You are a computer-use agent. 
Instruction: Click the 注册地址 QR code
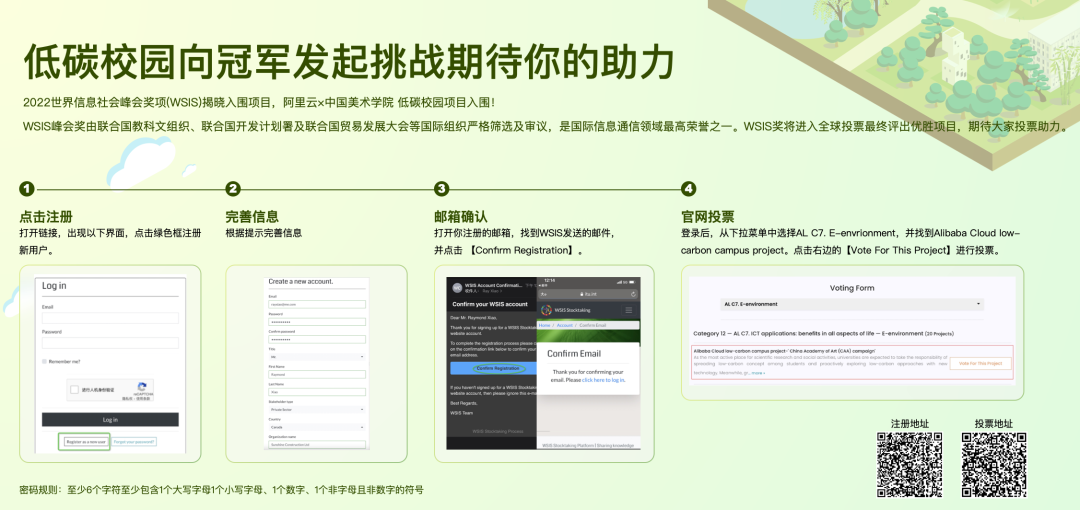tap(909, 465)
